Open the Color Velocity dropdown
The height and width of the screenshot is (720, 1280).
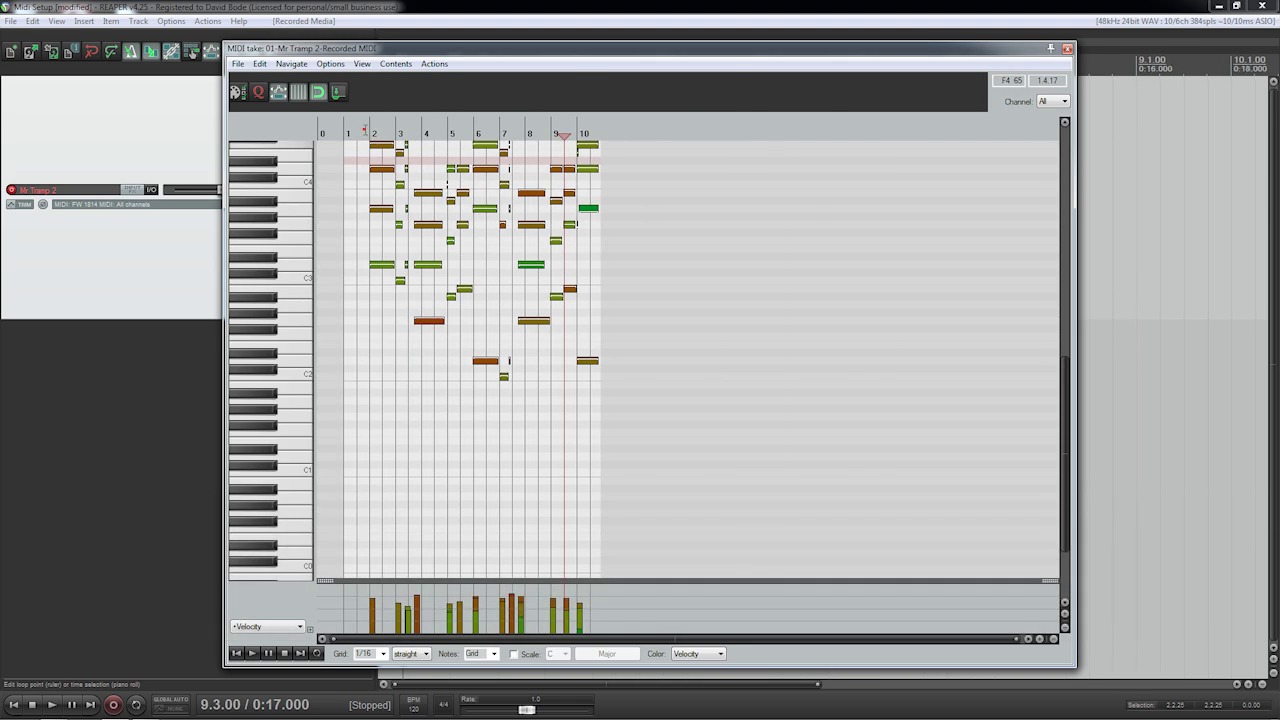(x=698, y=654)
